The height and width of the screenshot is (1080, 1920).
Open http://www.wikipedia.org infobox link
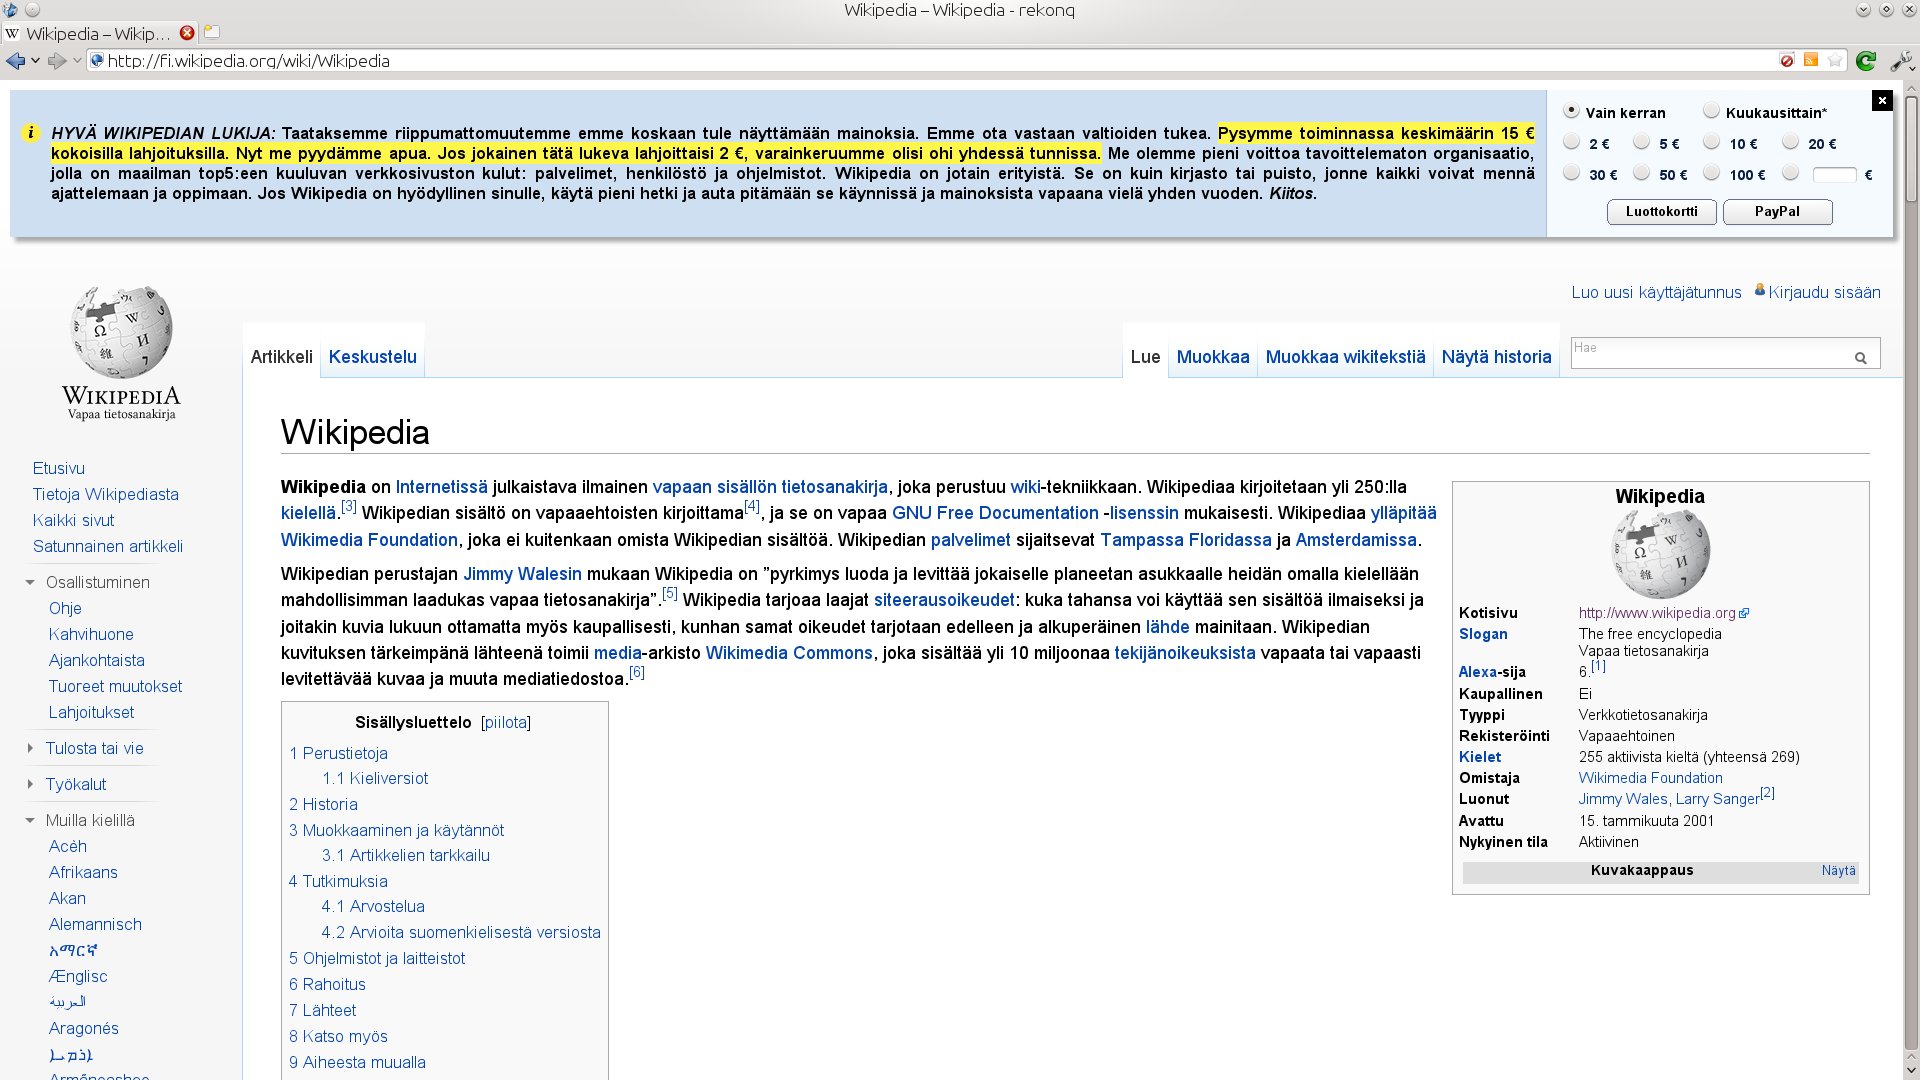tap(1657, 613)
